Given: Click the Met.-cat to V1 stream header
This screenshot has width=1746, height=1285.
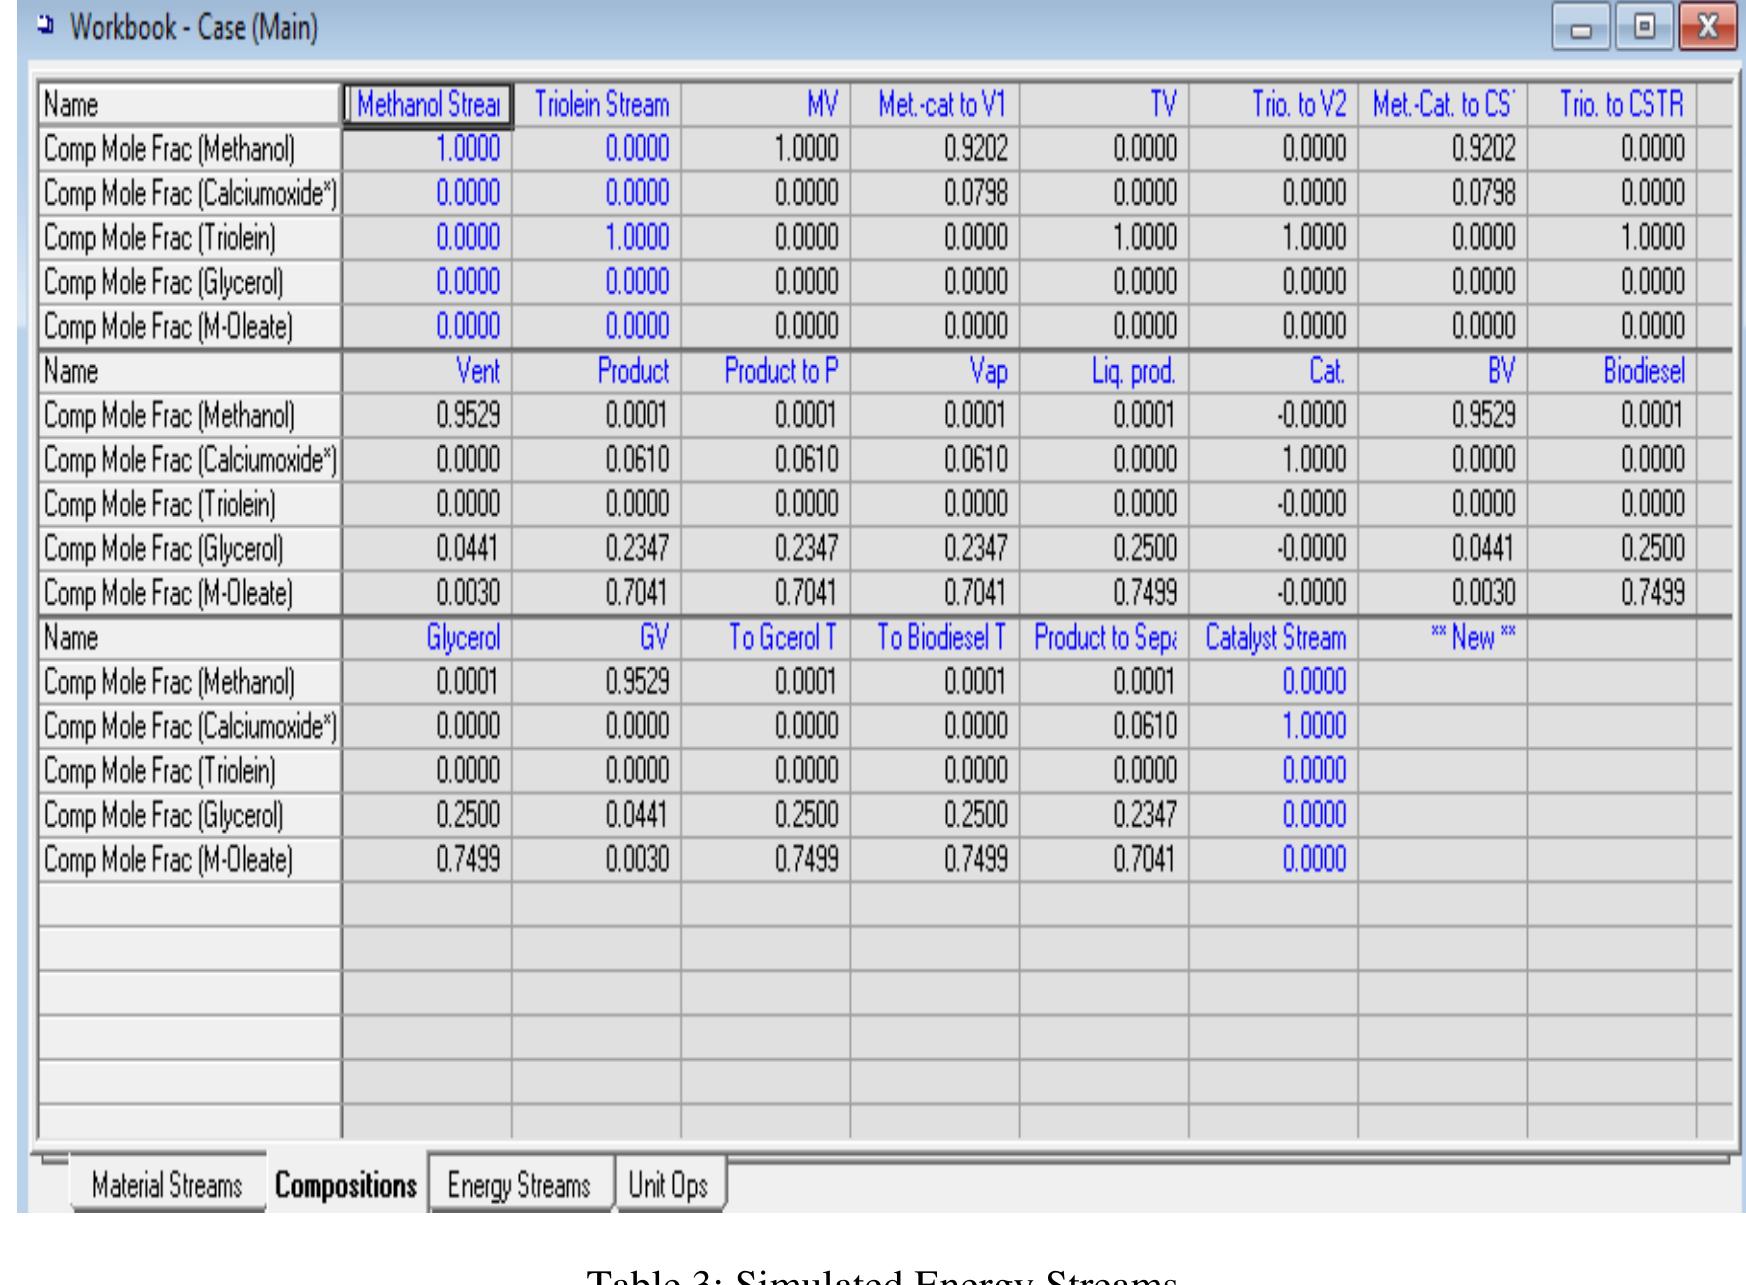Looking at the screenshot, I should click(x=935, y=105).
